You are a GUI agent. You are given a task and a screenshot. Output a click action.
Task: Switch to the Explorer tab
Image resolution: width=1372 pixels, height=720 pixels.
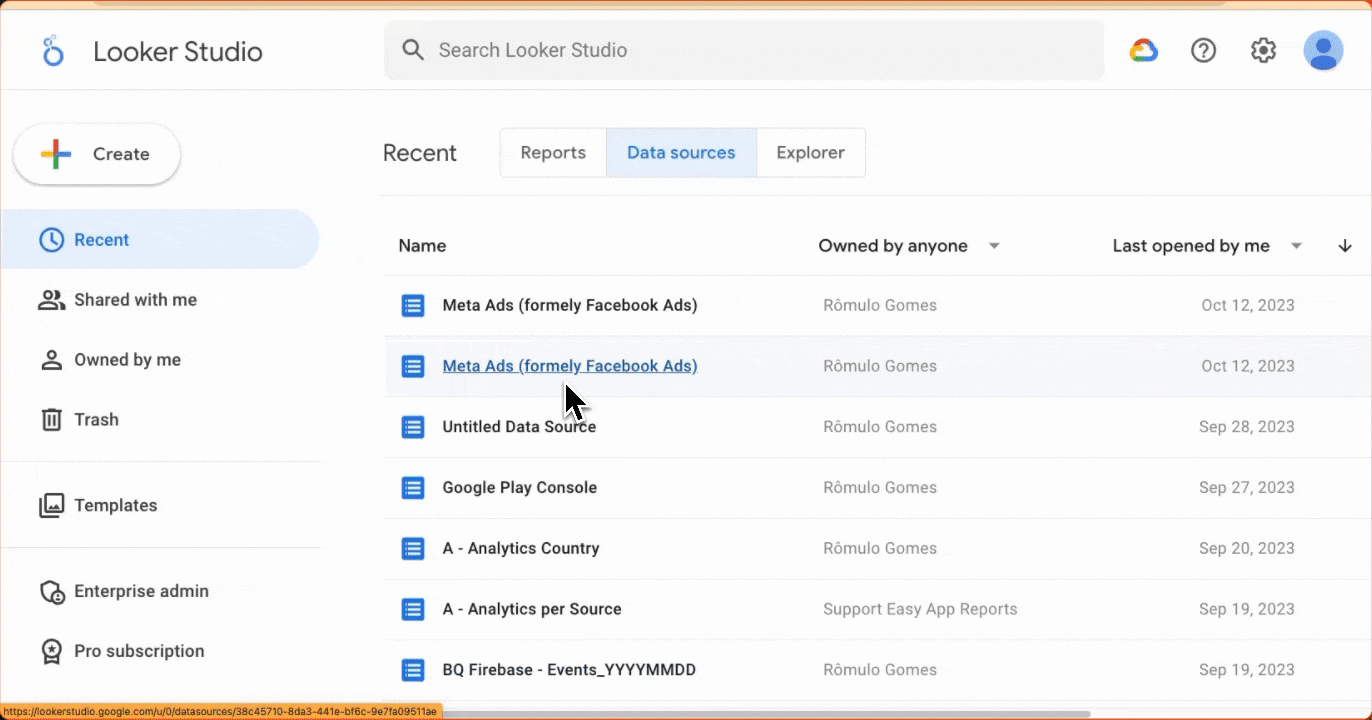(x=811, y=153)
